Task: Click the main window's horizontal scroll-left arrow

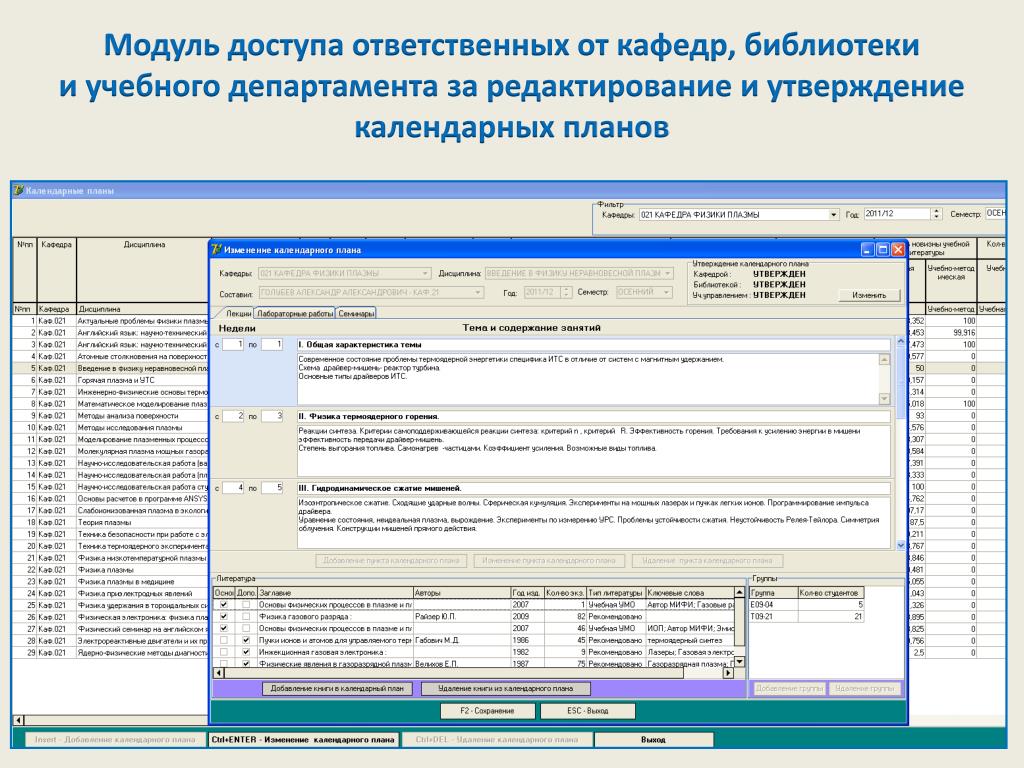Action: 18,720
